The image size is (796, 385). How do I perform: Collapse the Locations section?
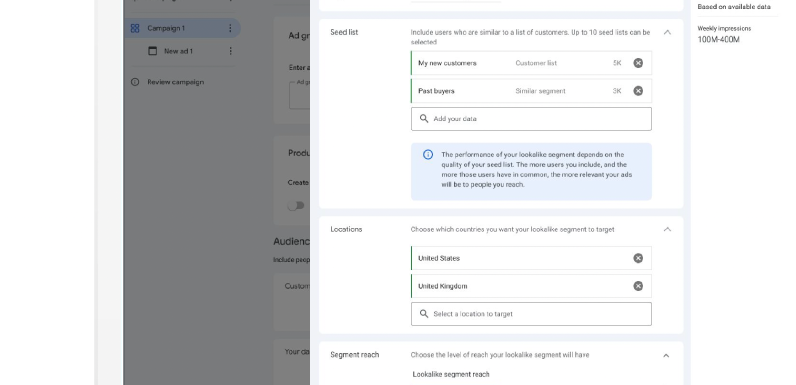668,229
